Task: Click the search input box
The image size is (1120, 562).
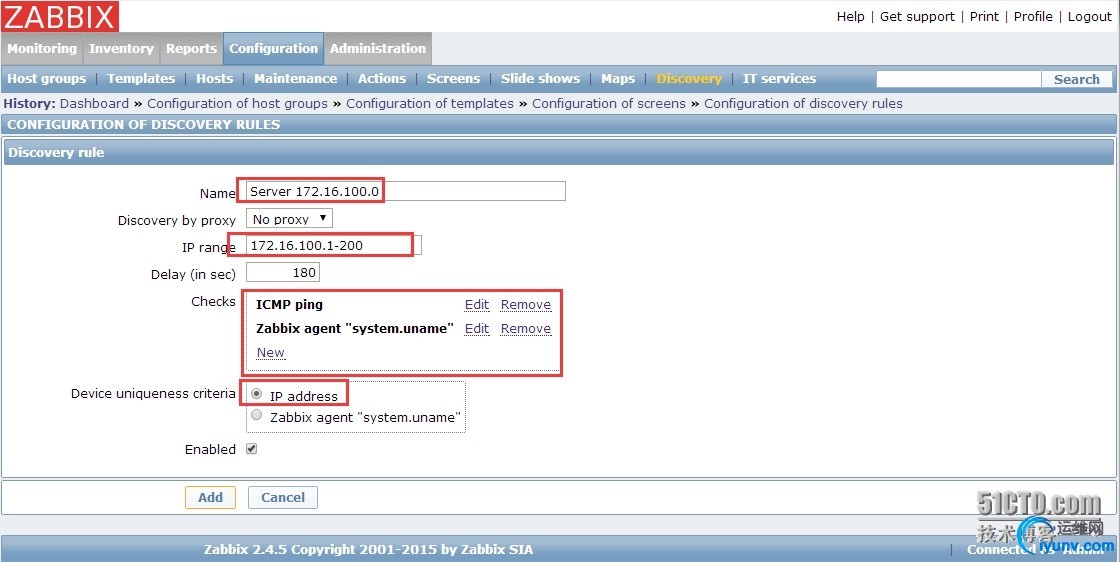Action: click(x=959, y=79)
